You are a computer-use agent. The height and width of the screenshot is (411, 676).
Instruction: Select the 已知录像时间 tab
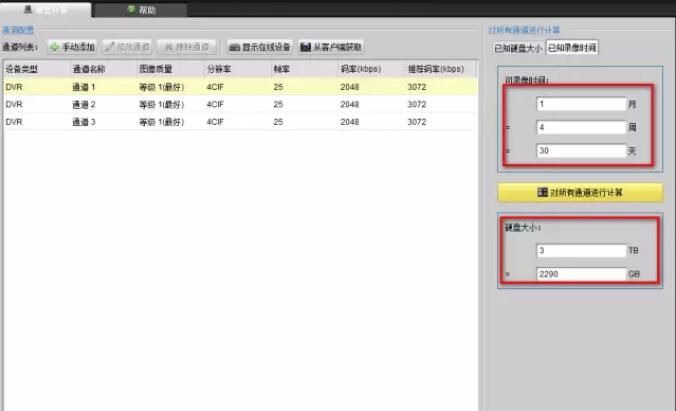[571, 47]
